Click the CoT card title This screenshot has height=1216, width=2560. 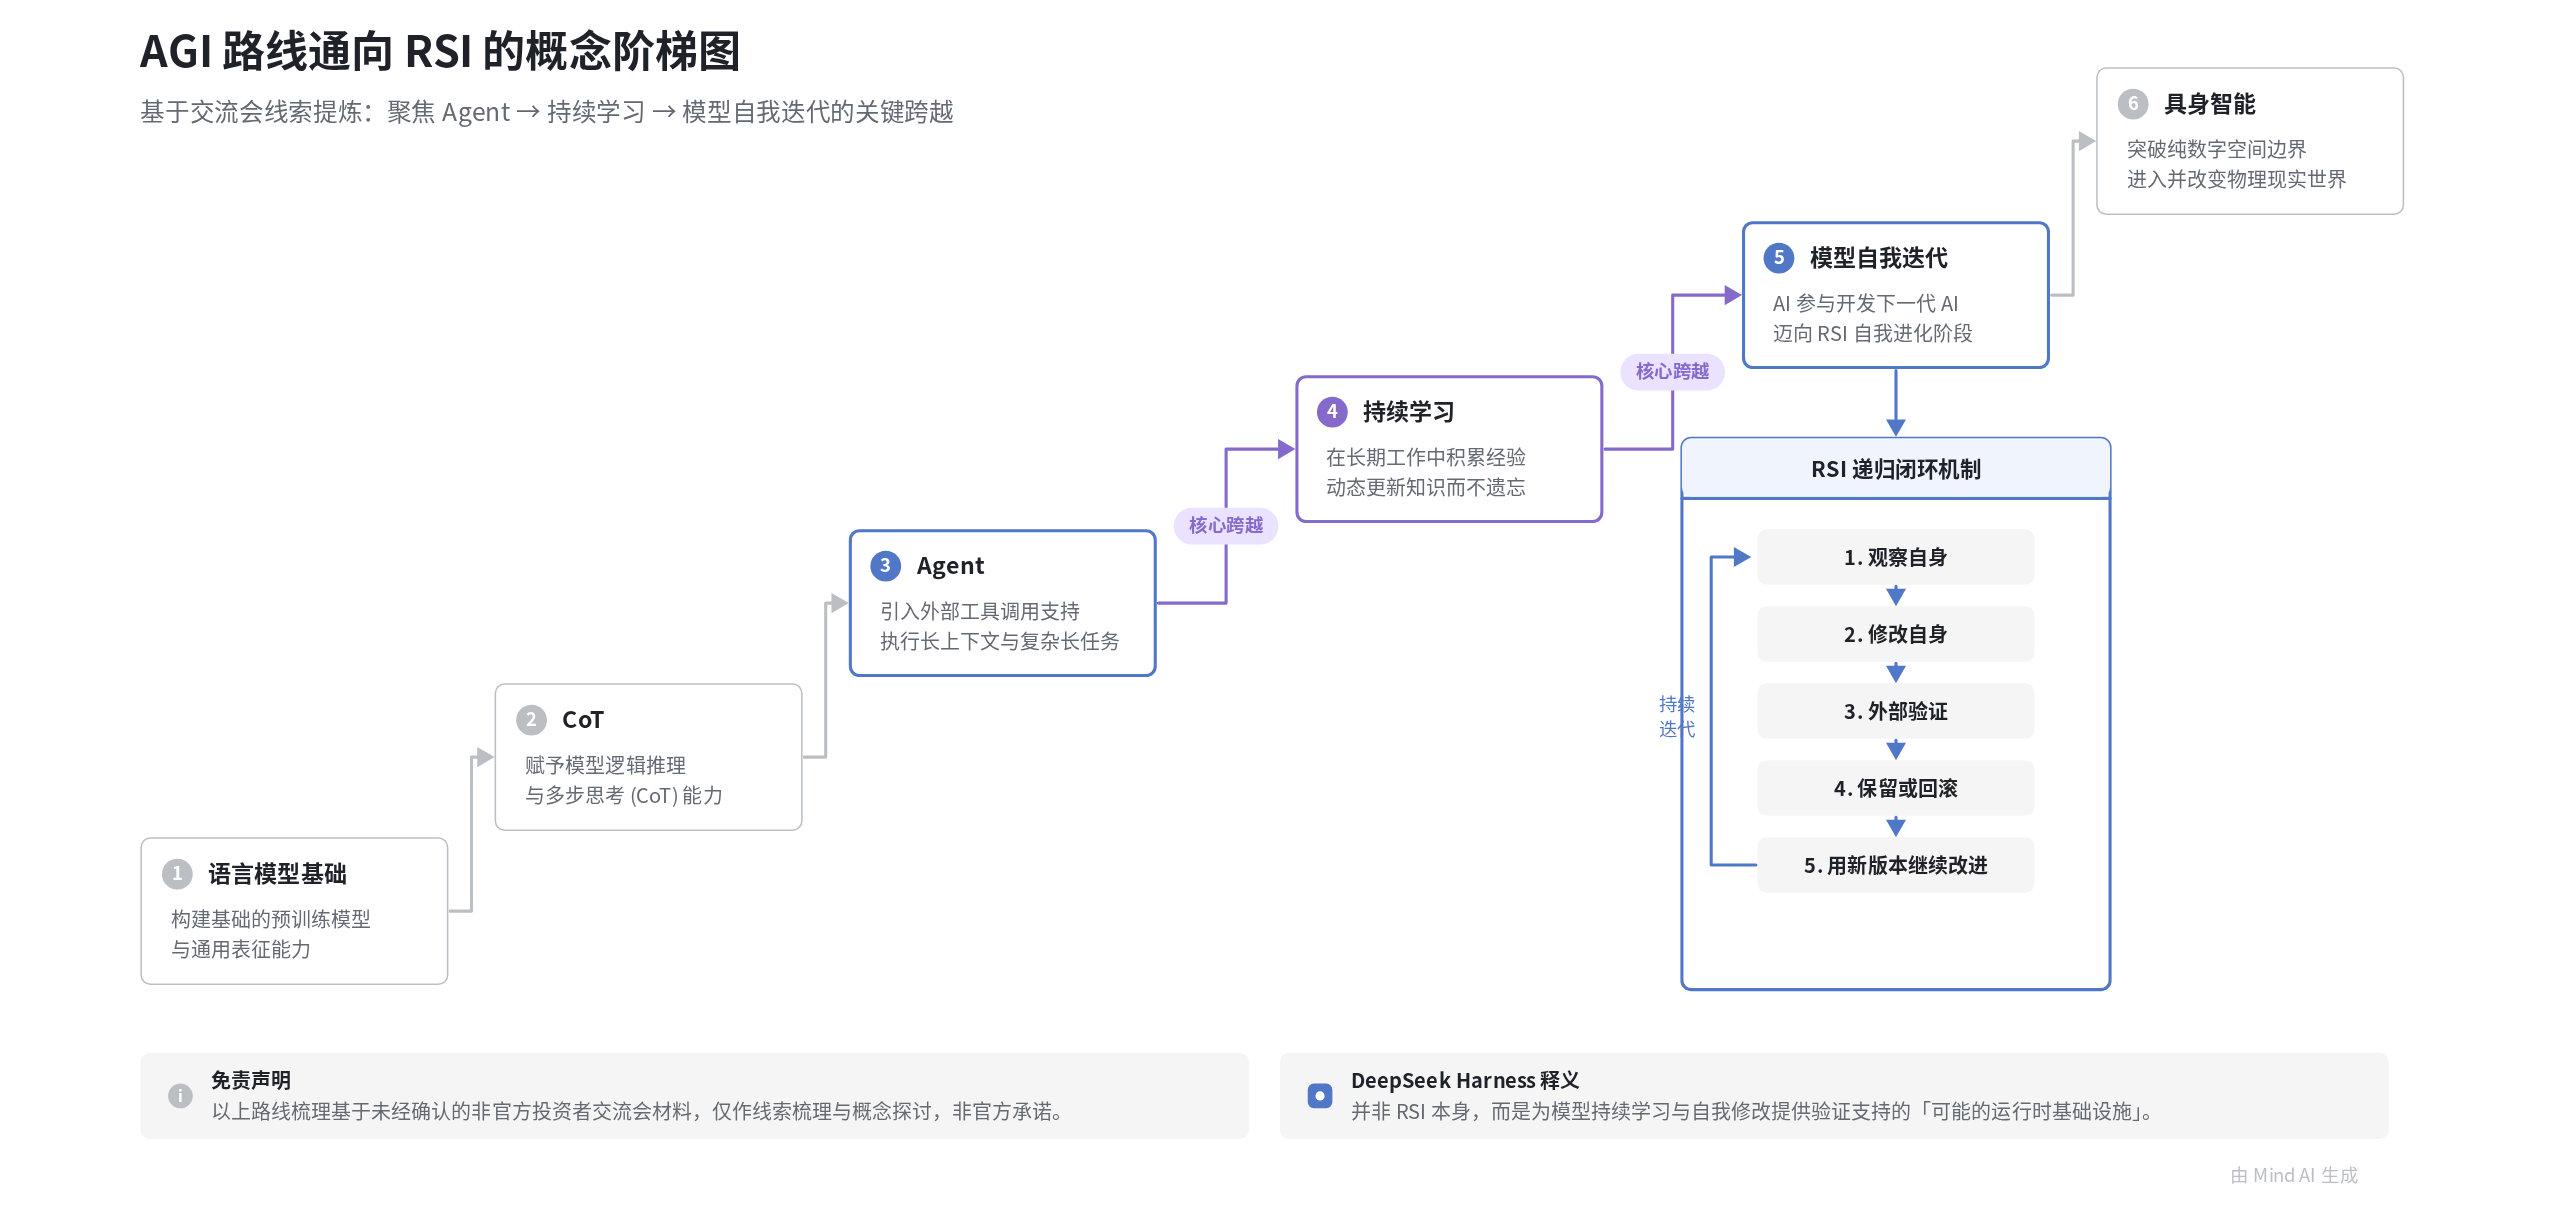(583, 720)
